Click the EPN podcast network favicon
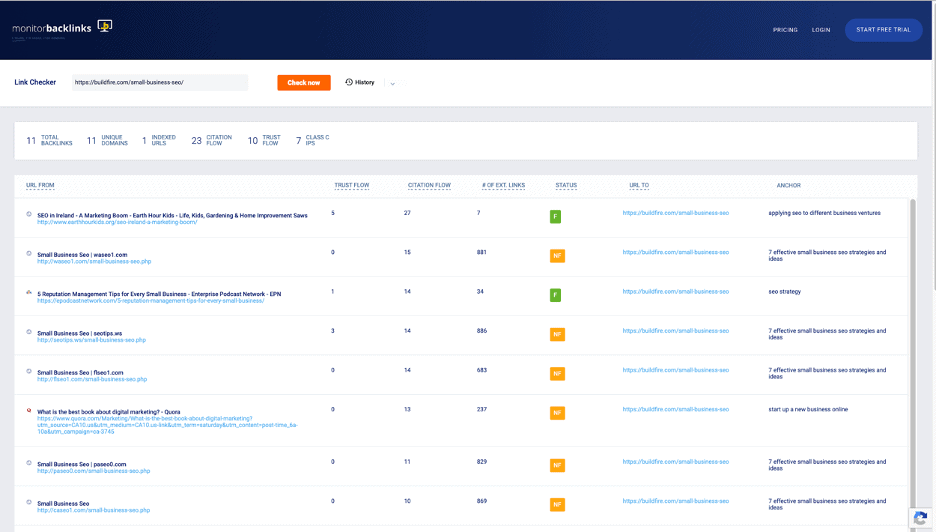Viewport: 936px width, 532px height. (x=29, y=292)
